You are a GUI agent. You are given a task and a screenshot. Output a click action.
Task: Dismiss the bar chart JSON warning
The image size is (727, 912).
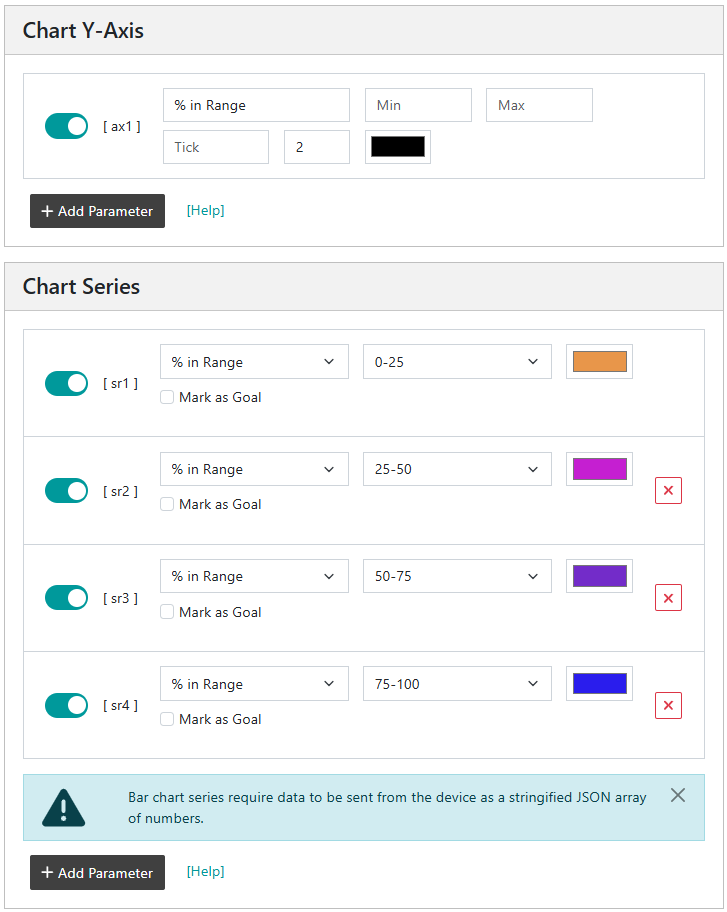(x=678, y=795)
